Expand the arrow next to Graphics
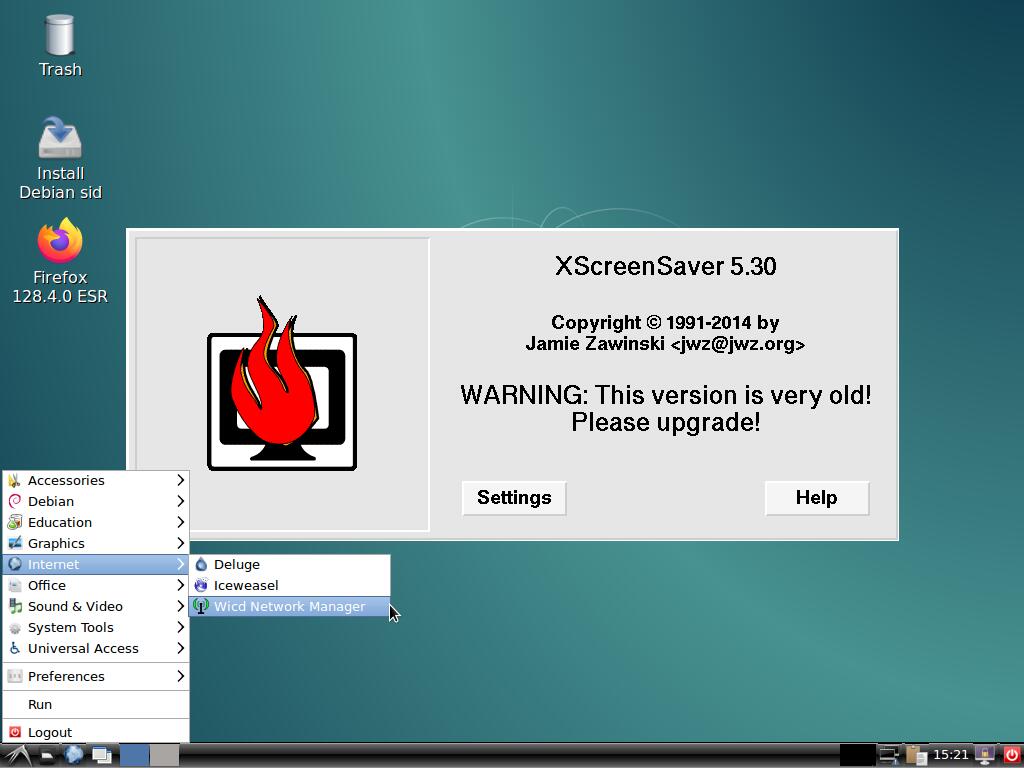 [x=181, y=543]
